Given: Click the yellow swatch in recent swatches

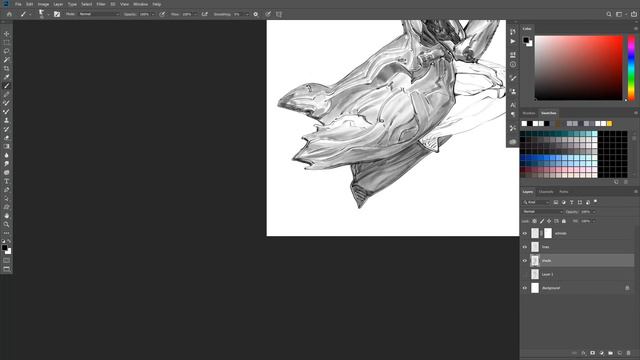Looking at the screenshot, I should [609, 124].
